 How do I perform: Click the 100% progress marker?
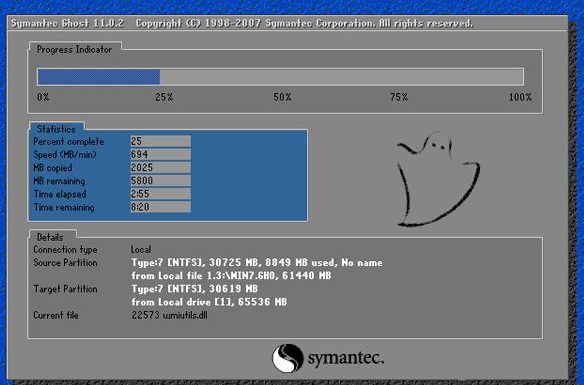click(x=520, y=97)
